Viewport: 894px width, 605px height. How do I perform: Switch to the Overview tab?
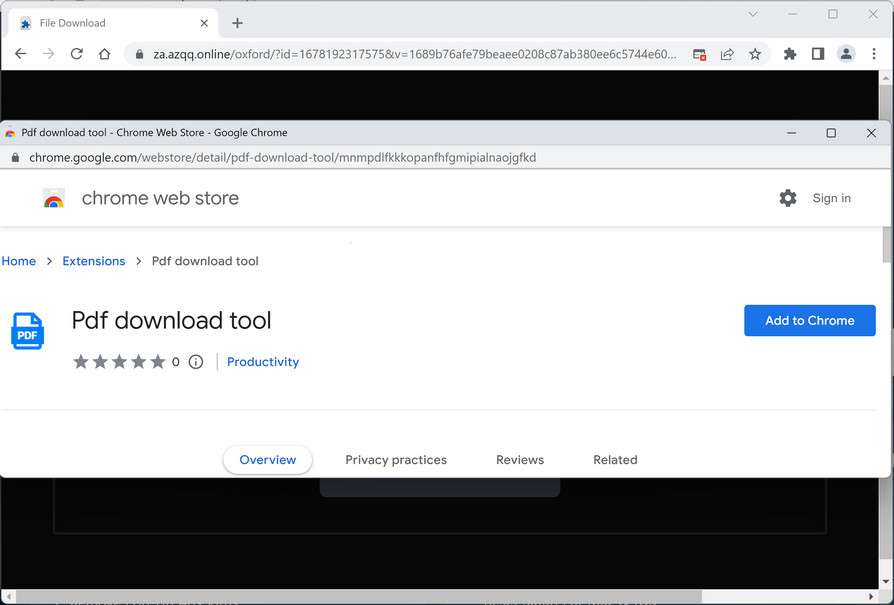267,460
